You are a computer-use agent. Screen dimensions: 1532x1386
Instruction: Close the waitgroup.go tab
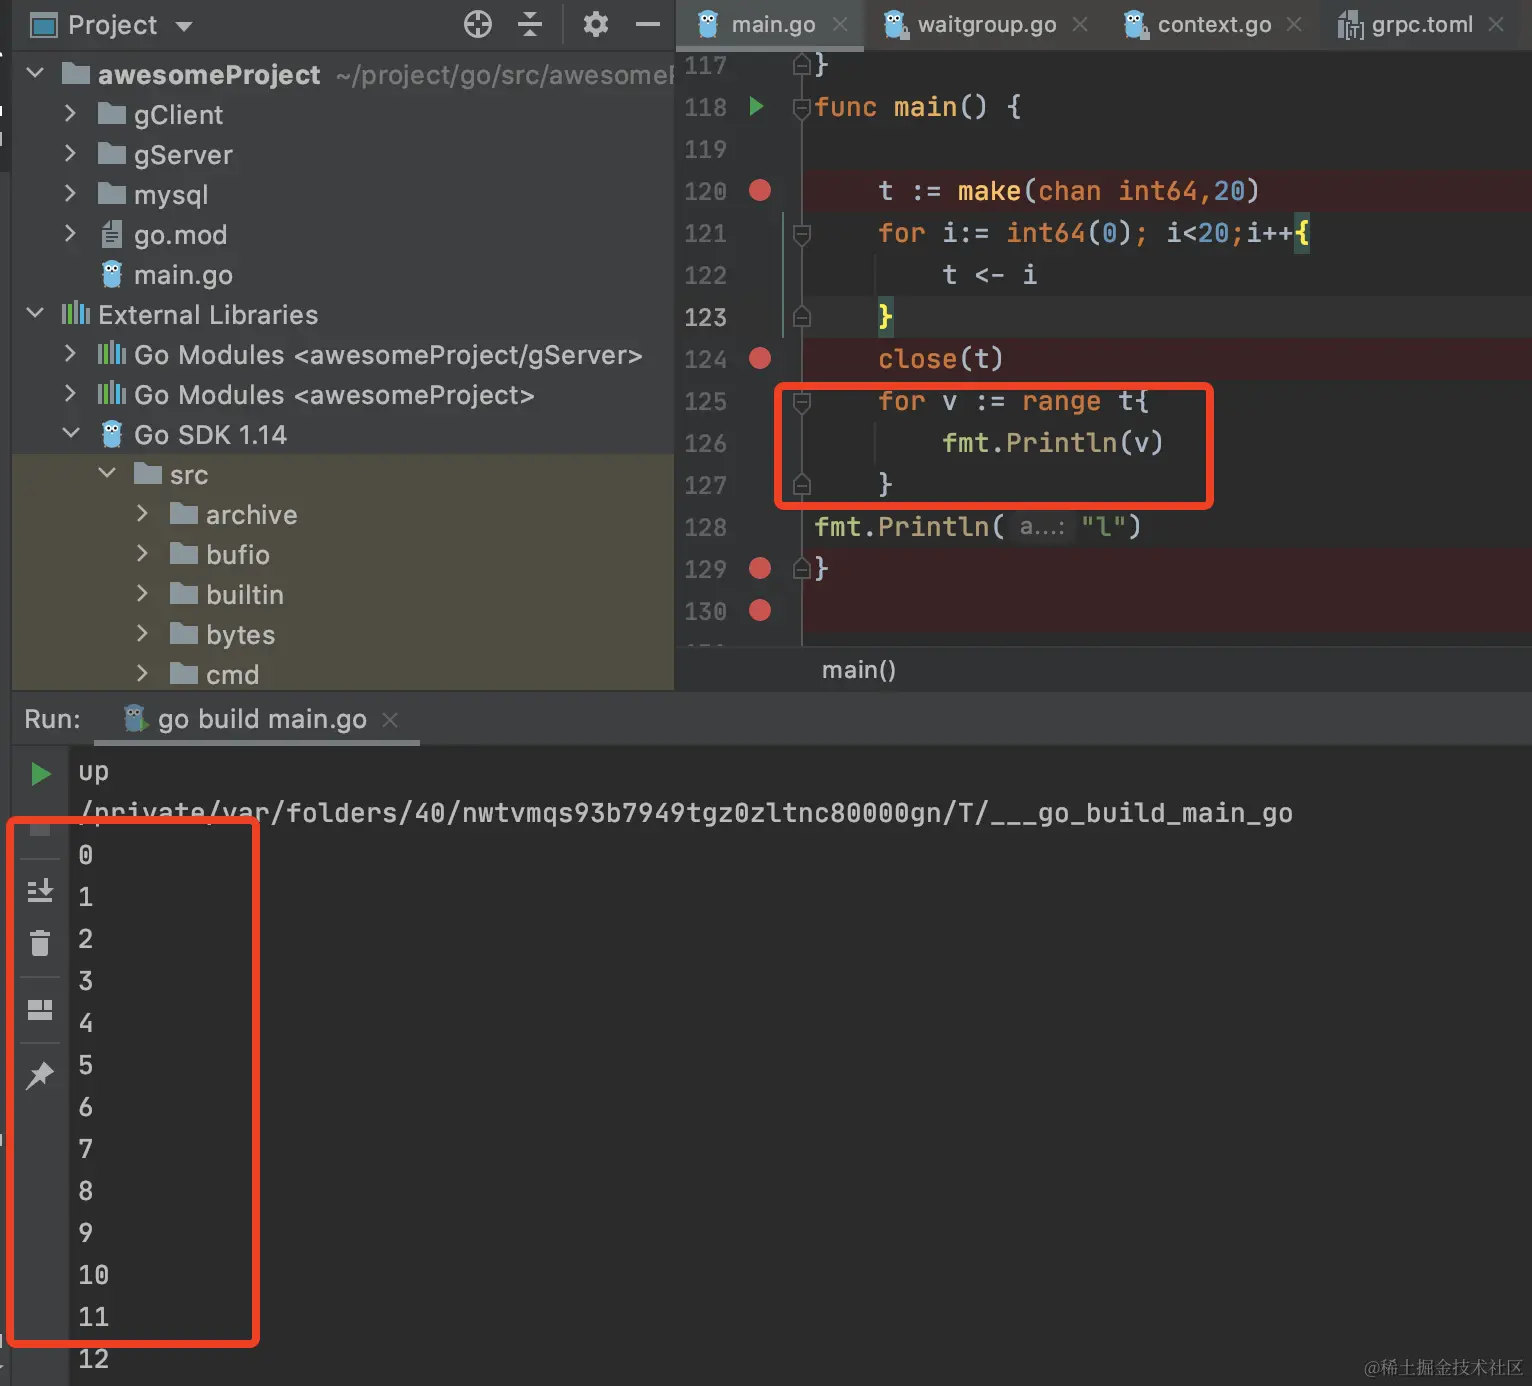click(1080, 24)
